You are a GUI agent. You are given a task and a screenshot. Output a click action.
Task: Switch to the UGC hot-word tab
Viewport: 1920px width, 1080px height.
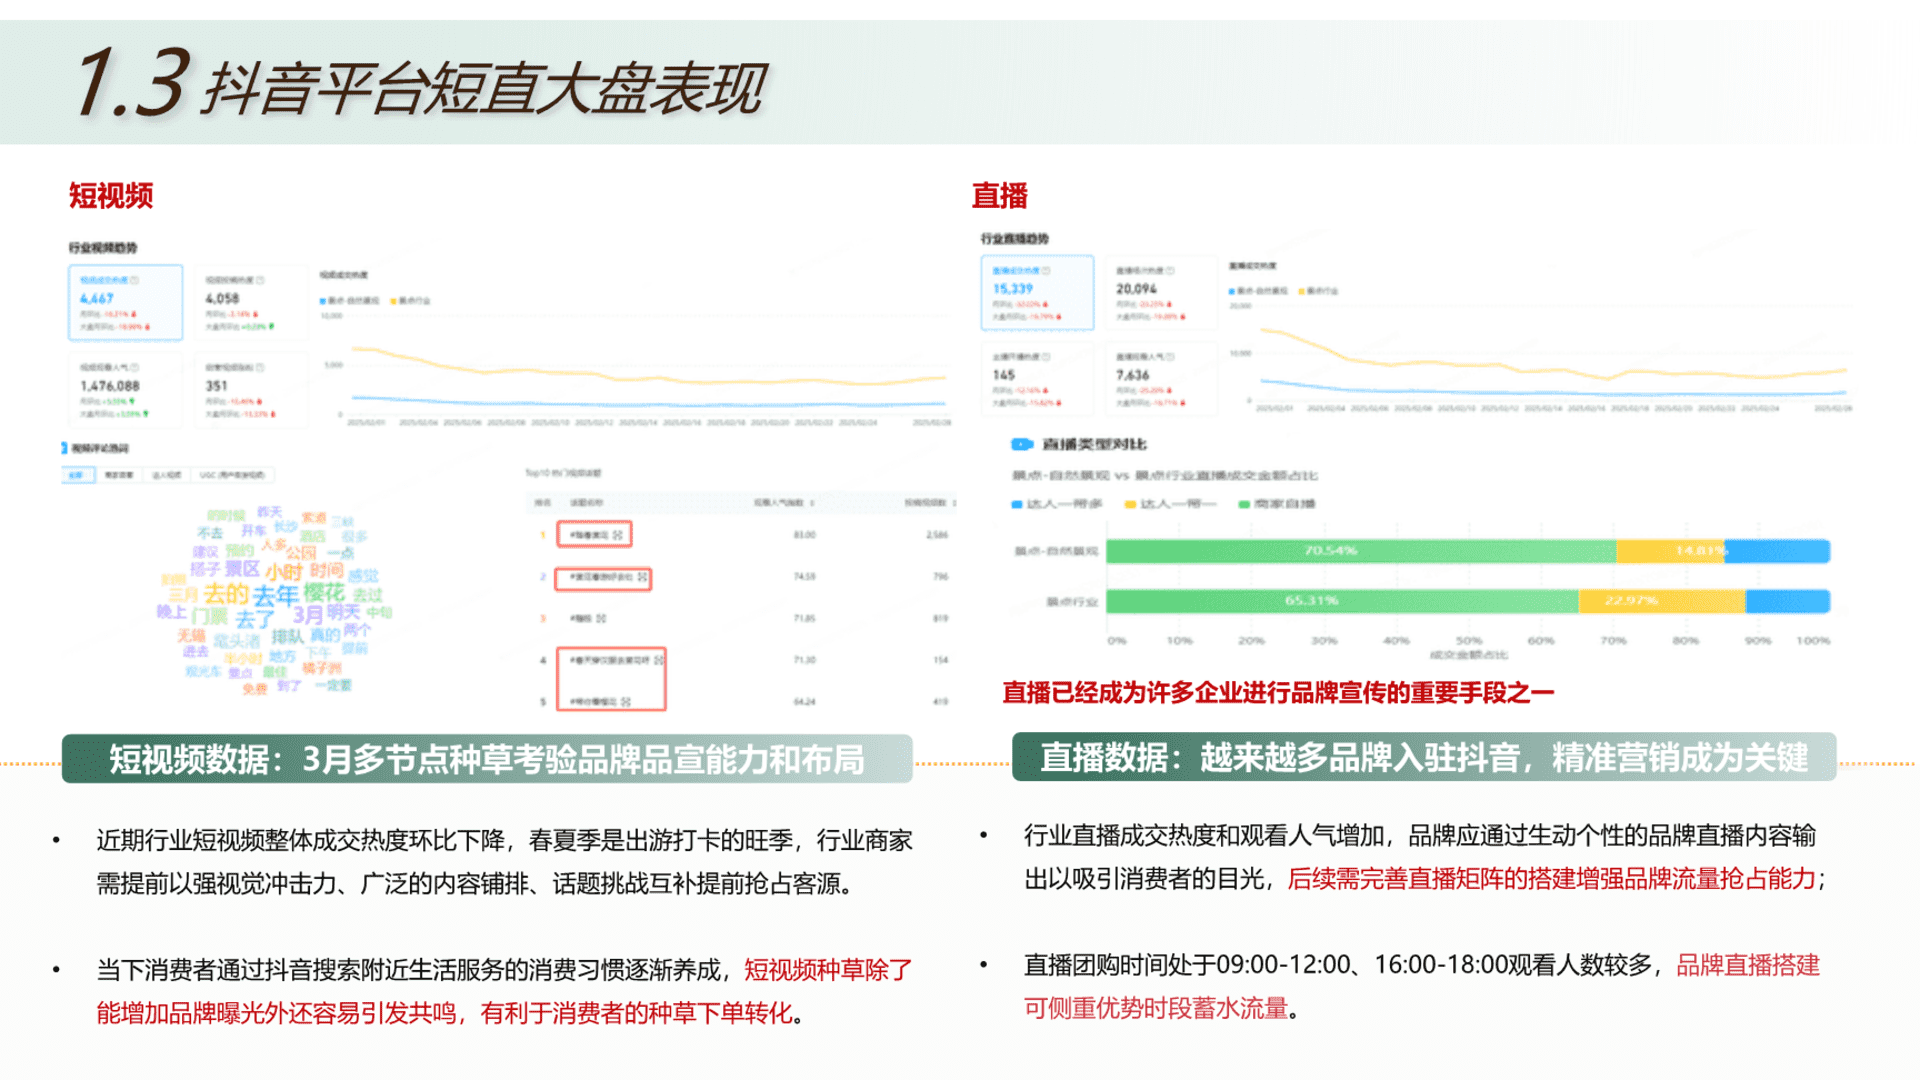point(232,475)
